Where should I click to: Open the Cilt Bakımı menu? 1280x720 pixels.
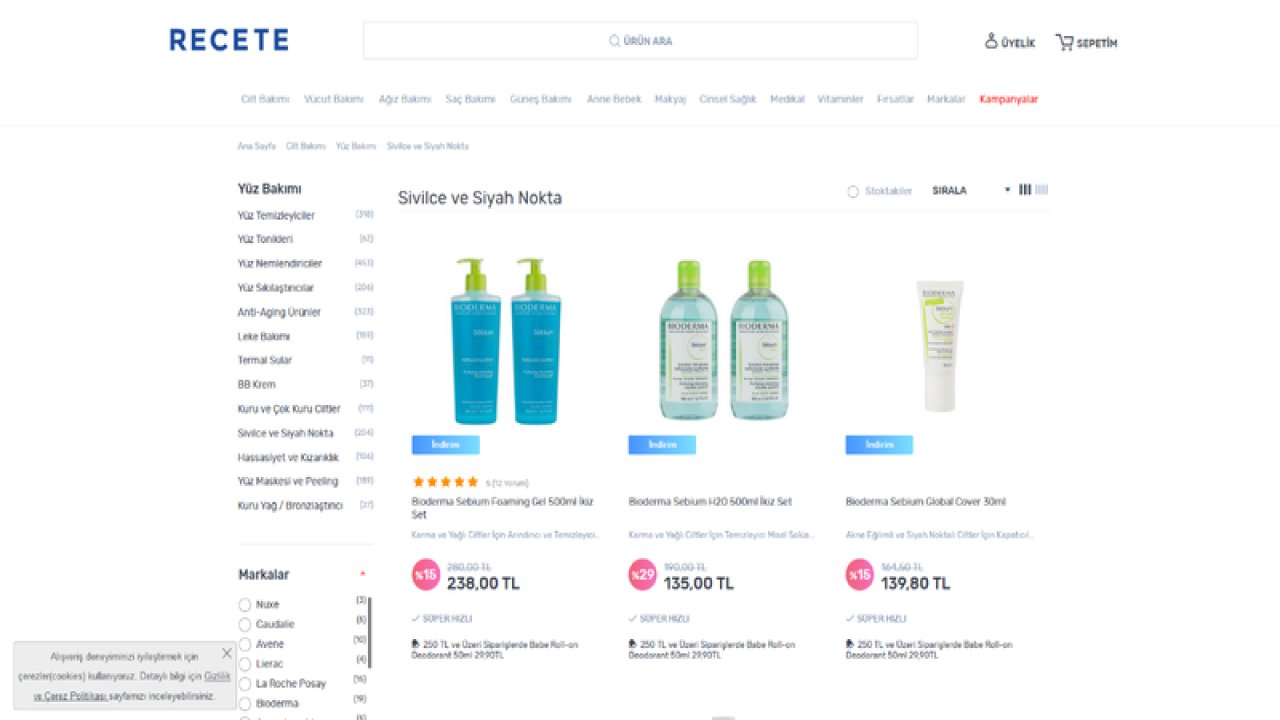[265, 99]
